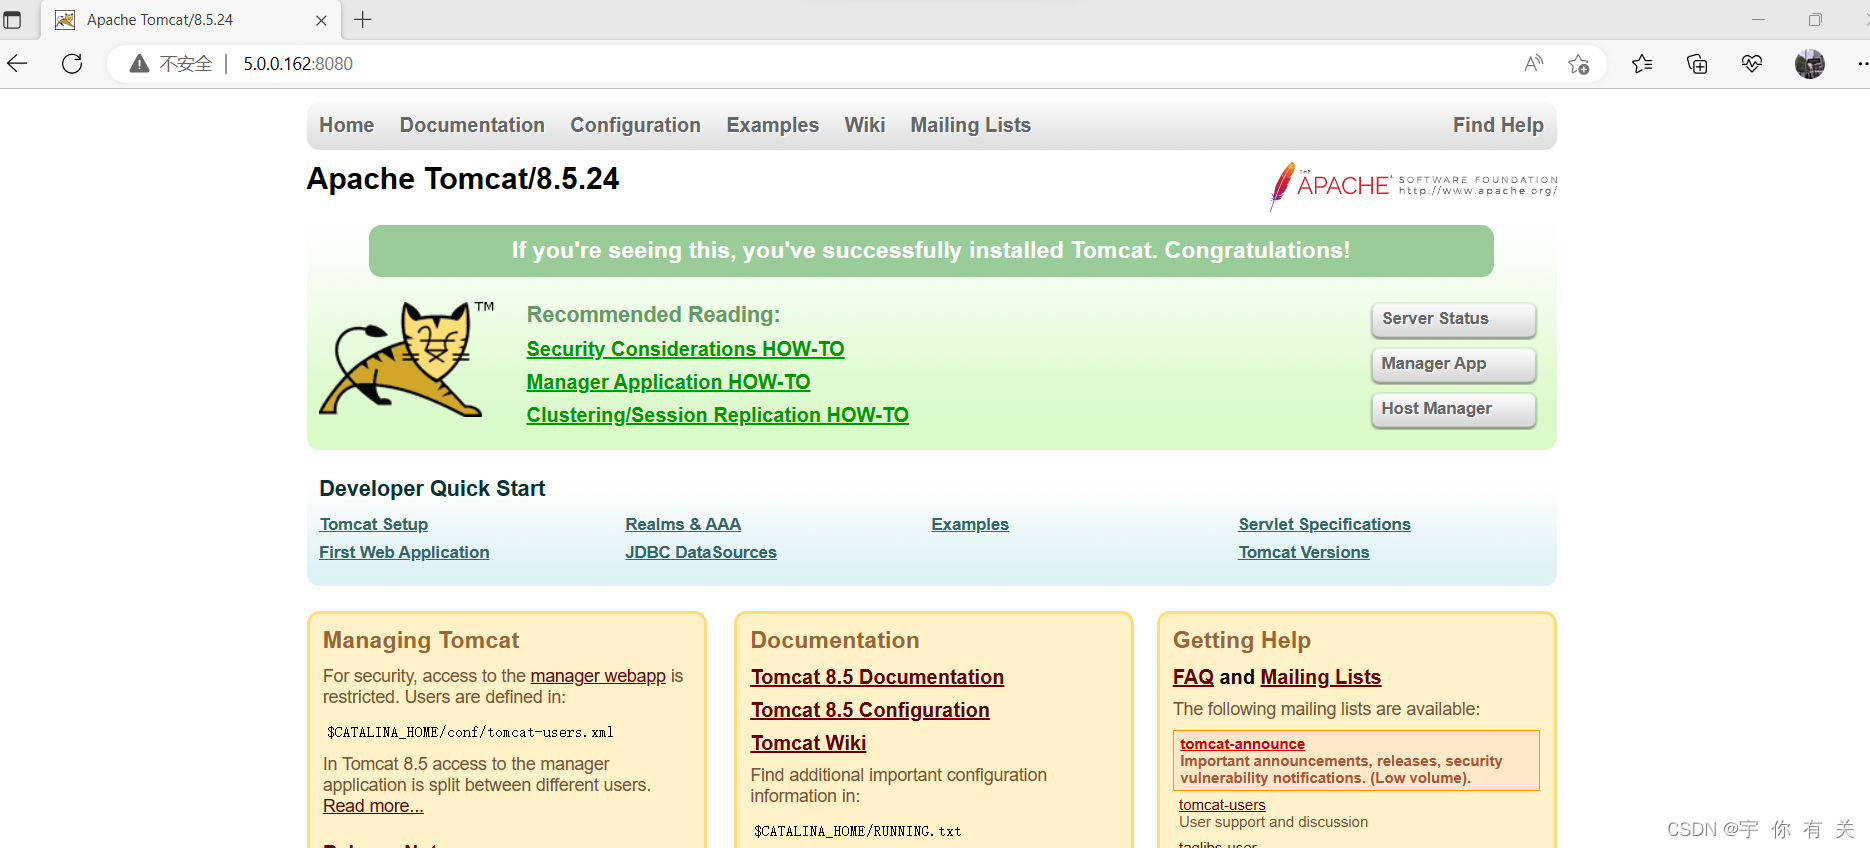1870x848 pixels.
Task: Open the Documentation navigation item
Action: pyautogui.click(x=472, y=125)
